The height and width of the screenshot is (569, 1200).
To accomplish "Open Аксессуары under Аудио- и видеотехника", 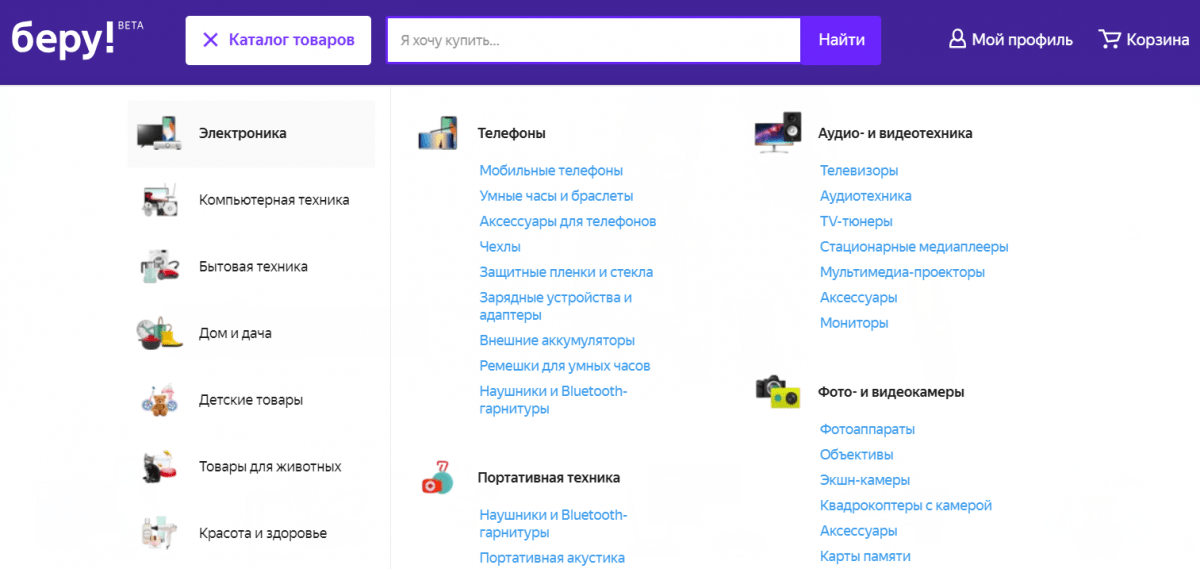I will (x=859, y=298).
